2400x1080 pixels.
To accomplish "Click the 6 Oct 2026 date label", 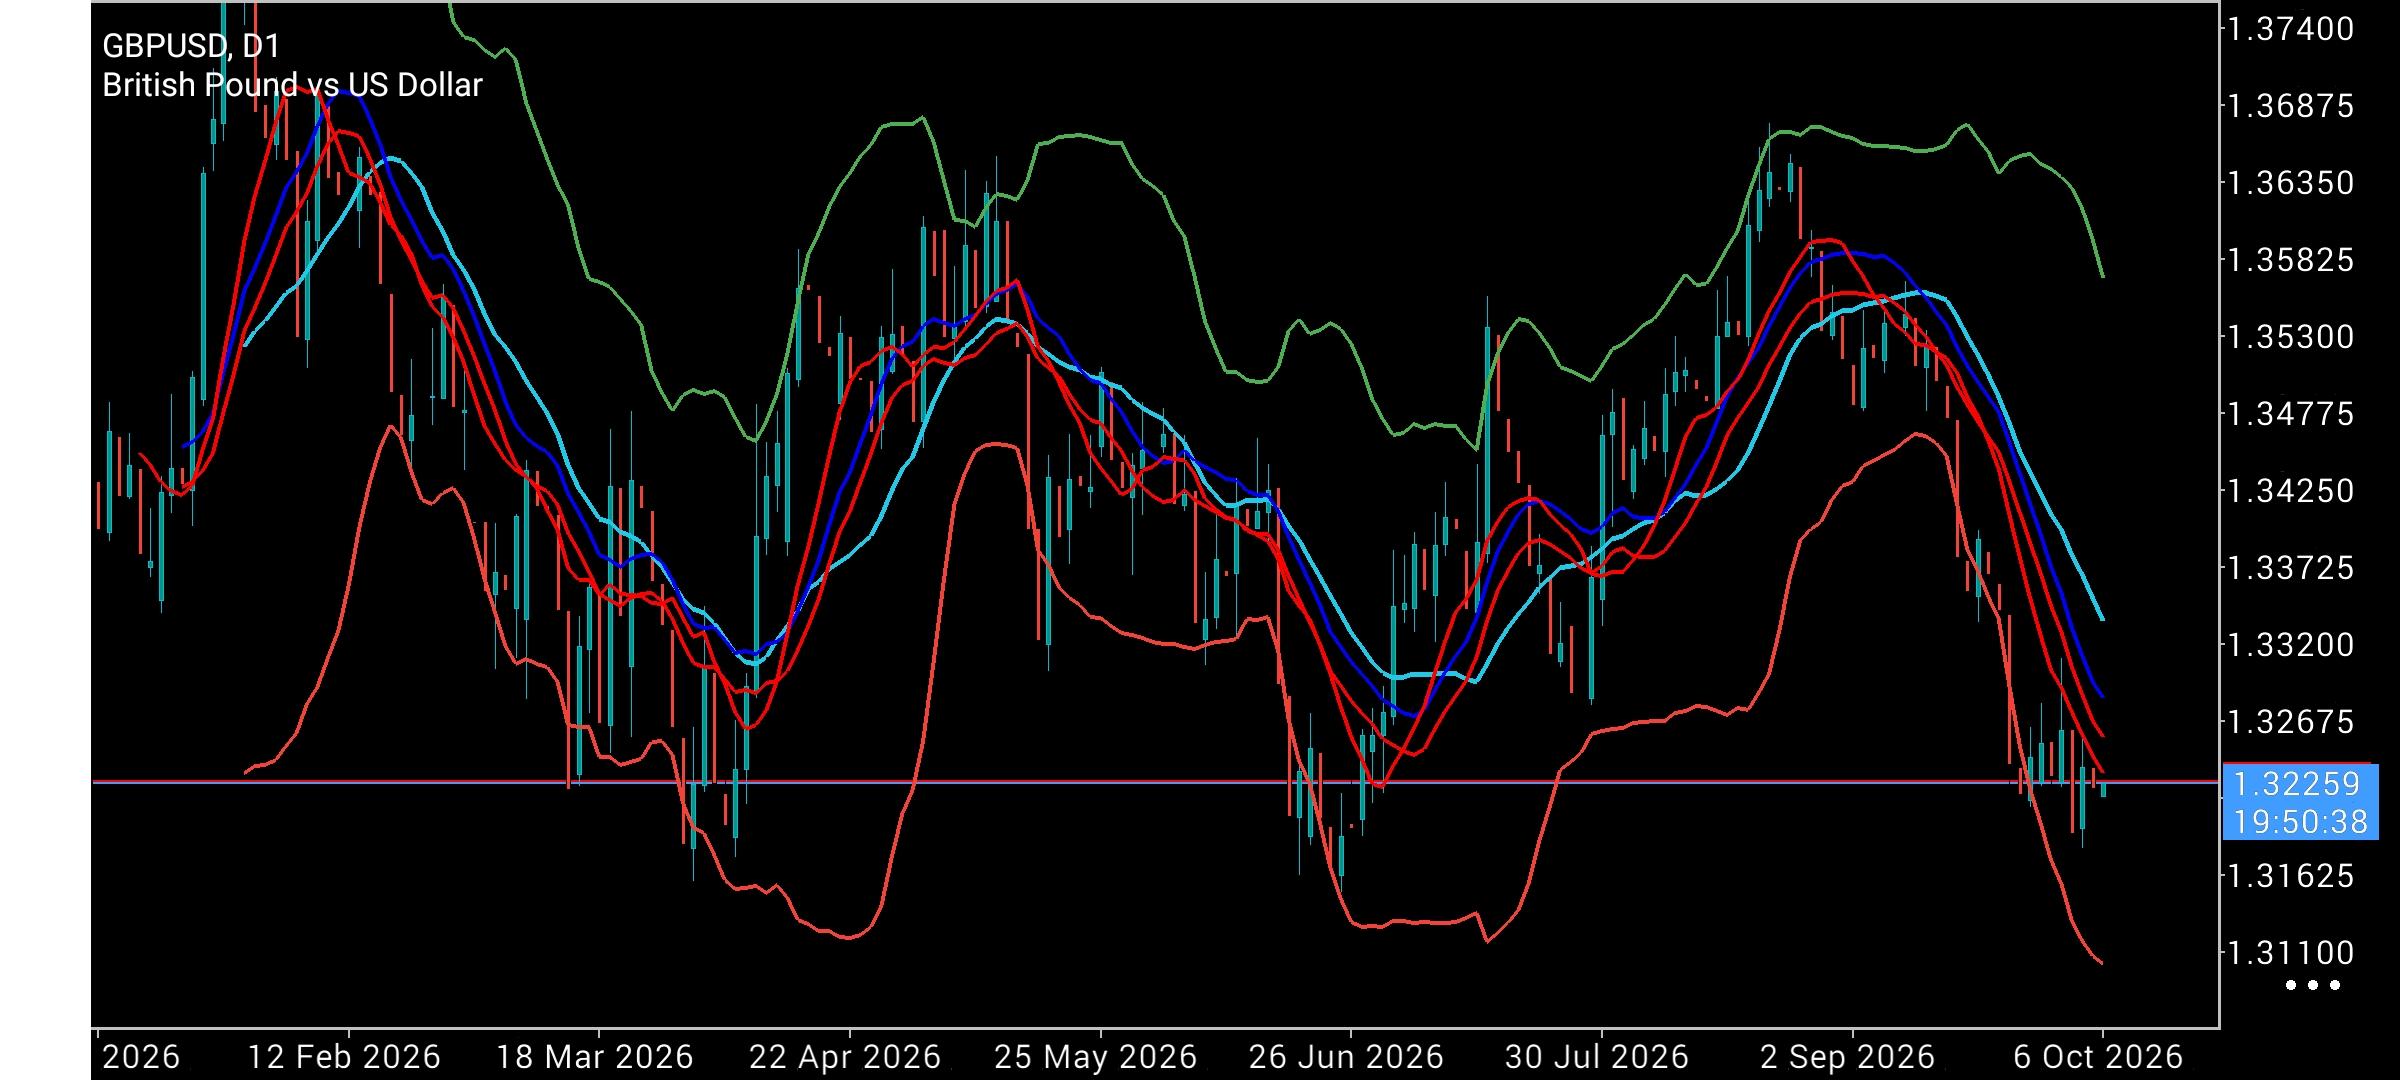I will pyautogui.click(x=2098, y=1057).
